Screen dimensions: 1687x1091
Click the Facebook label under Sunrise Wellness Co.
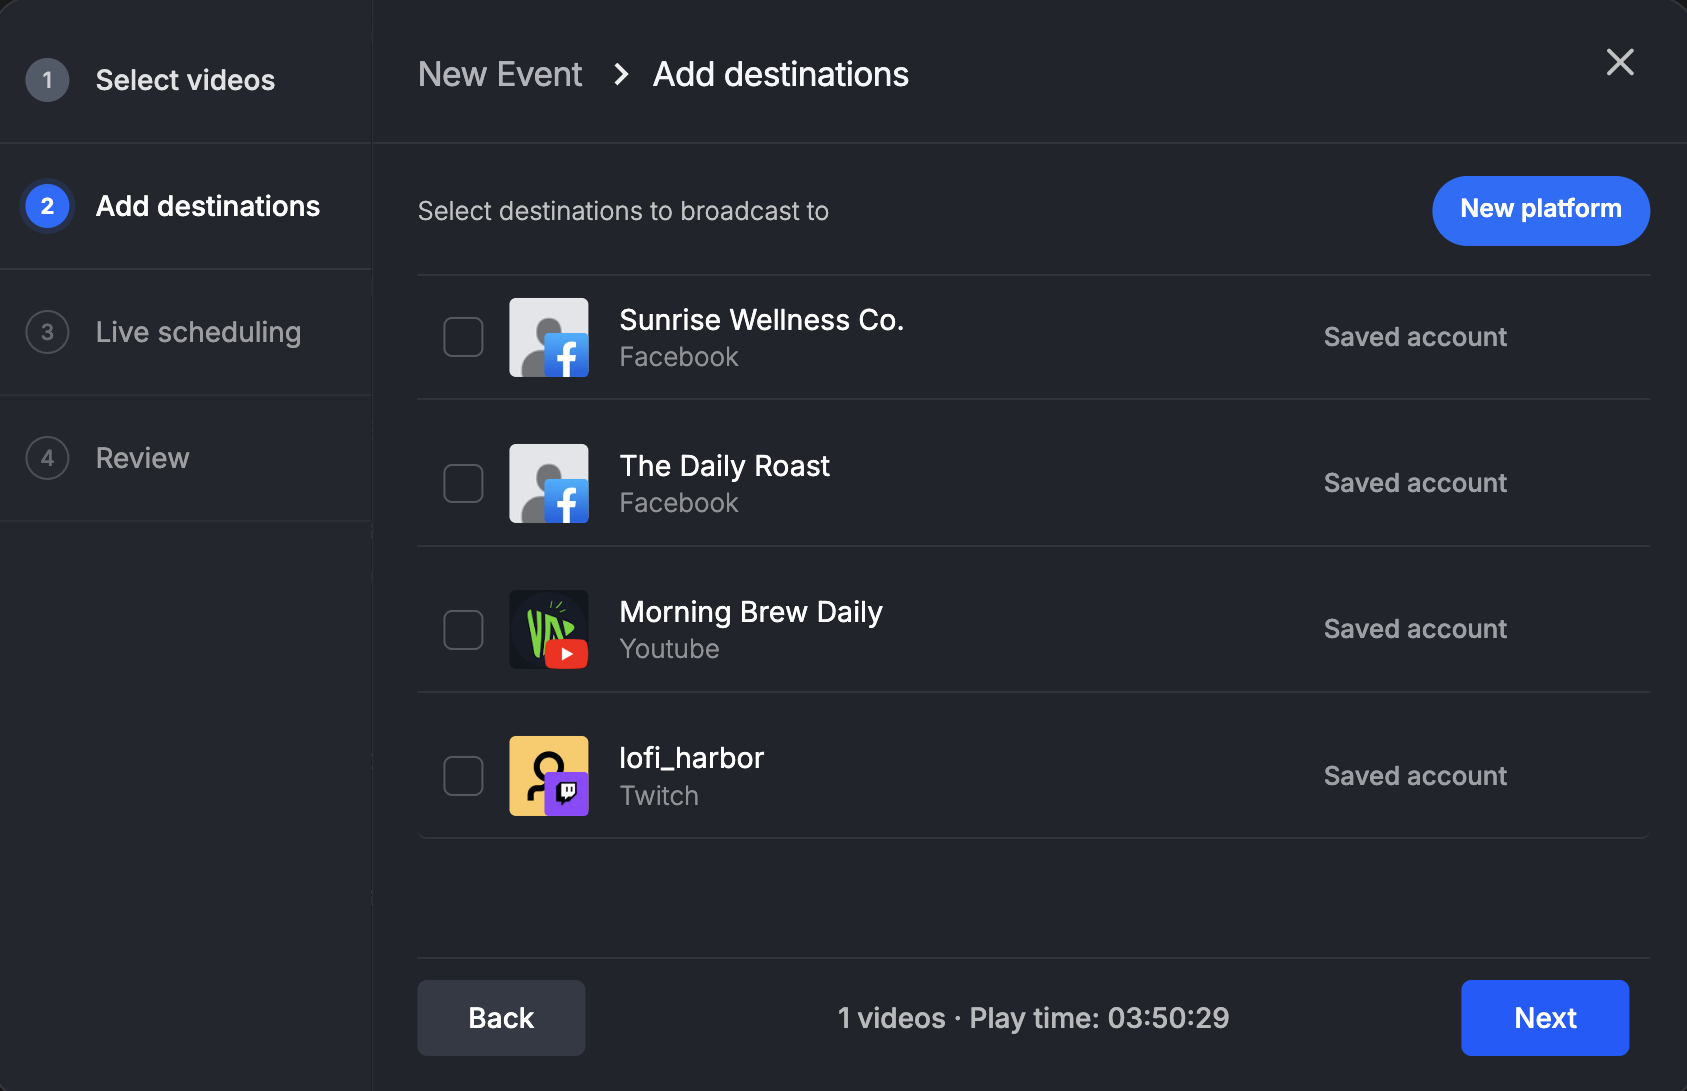(679, 357)
